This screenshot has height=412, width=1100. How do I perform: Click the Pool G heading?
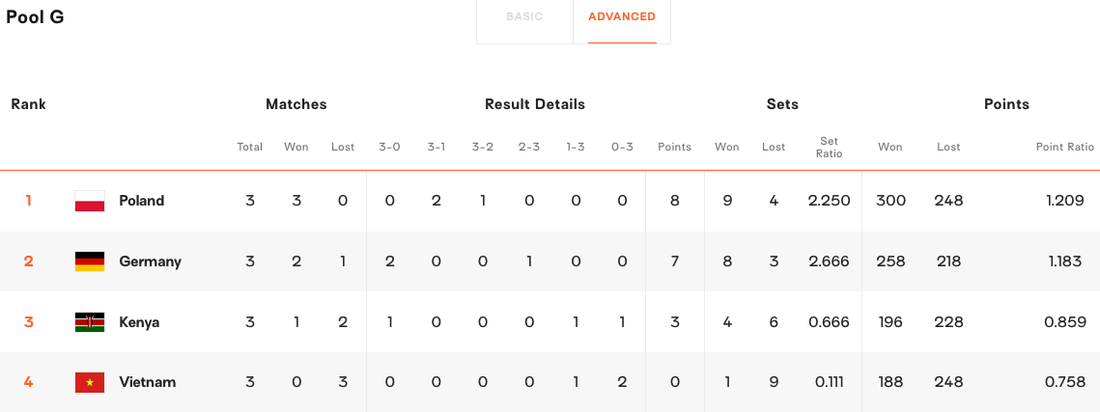click(x=35, y=17)
